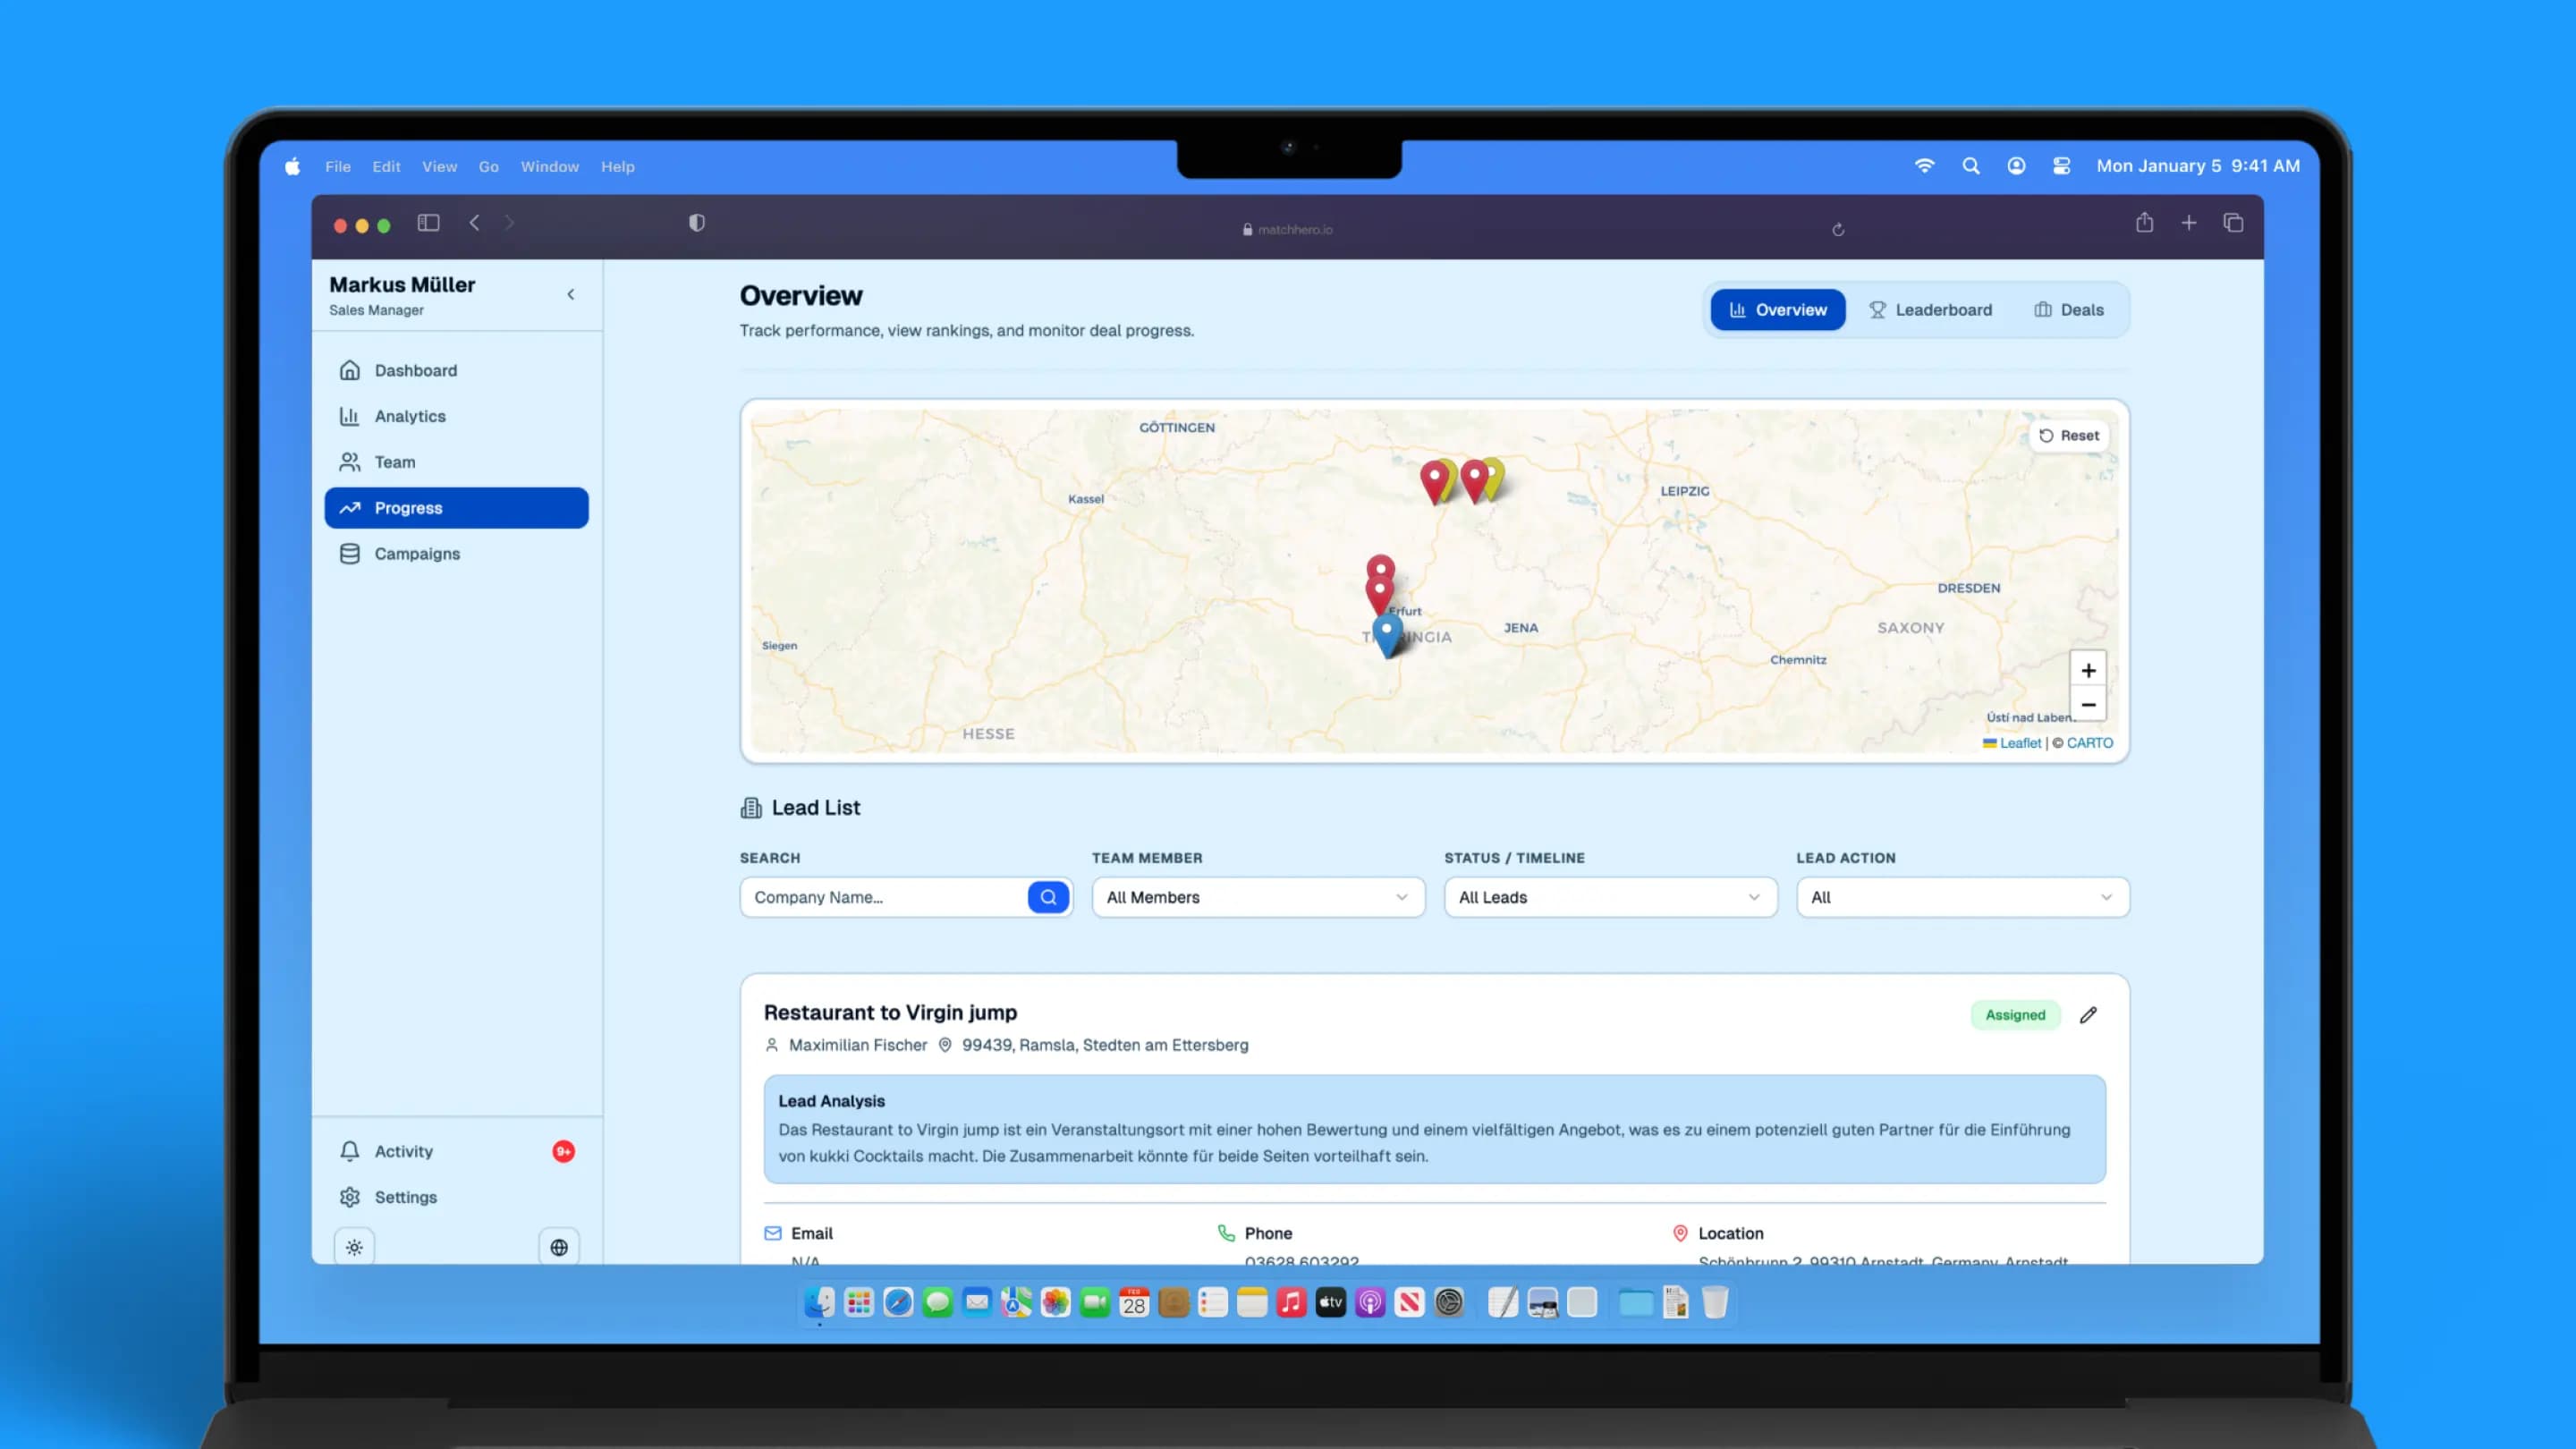This screenshot has height=1449, width=2576.
Task: Click the globe language icon
Action: point(559,1247)
